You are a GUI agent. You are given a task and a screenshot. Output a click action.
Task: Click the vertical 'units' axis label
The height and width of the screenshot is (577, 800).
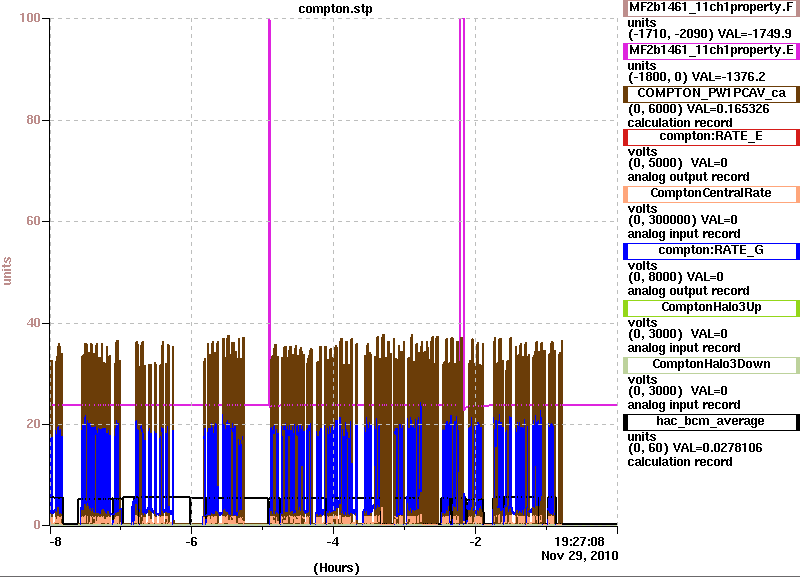(7, 271)
